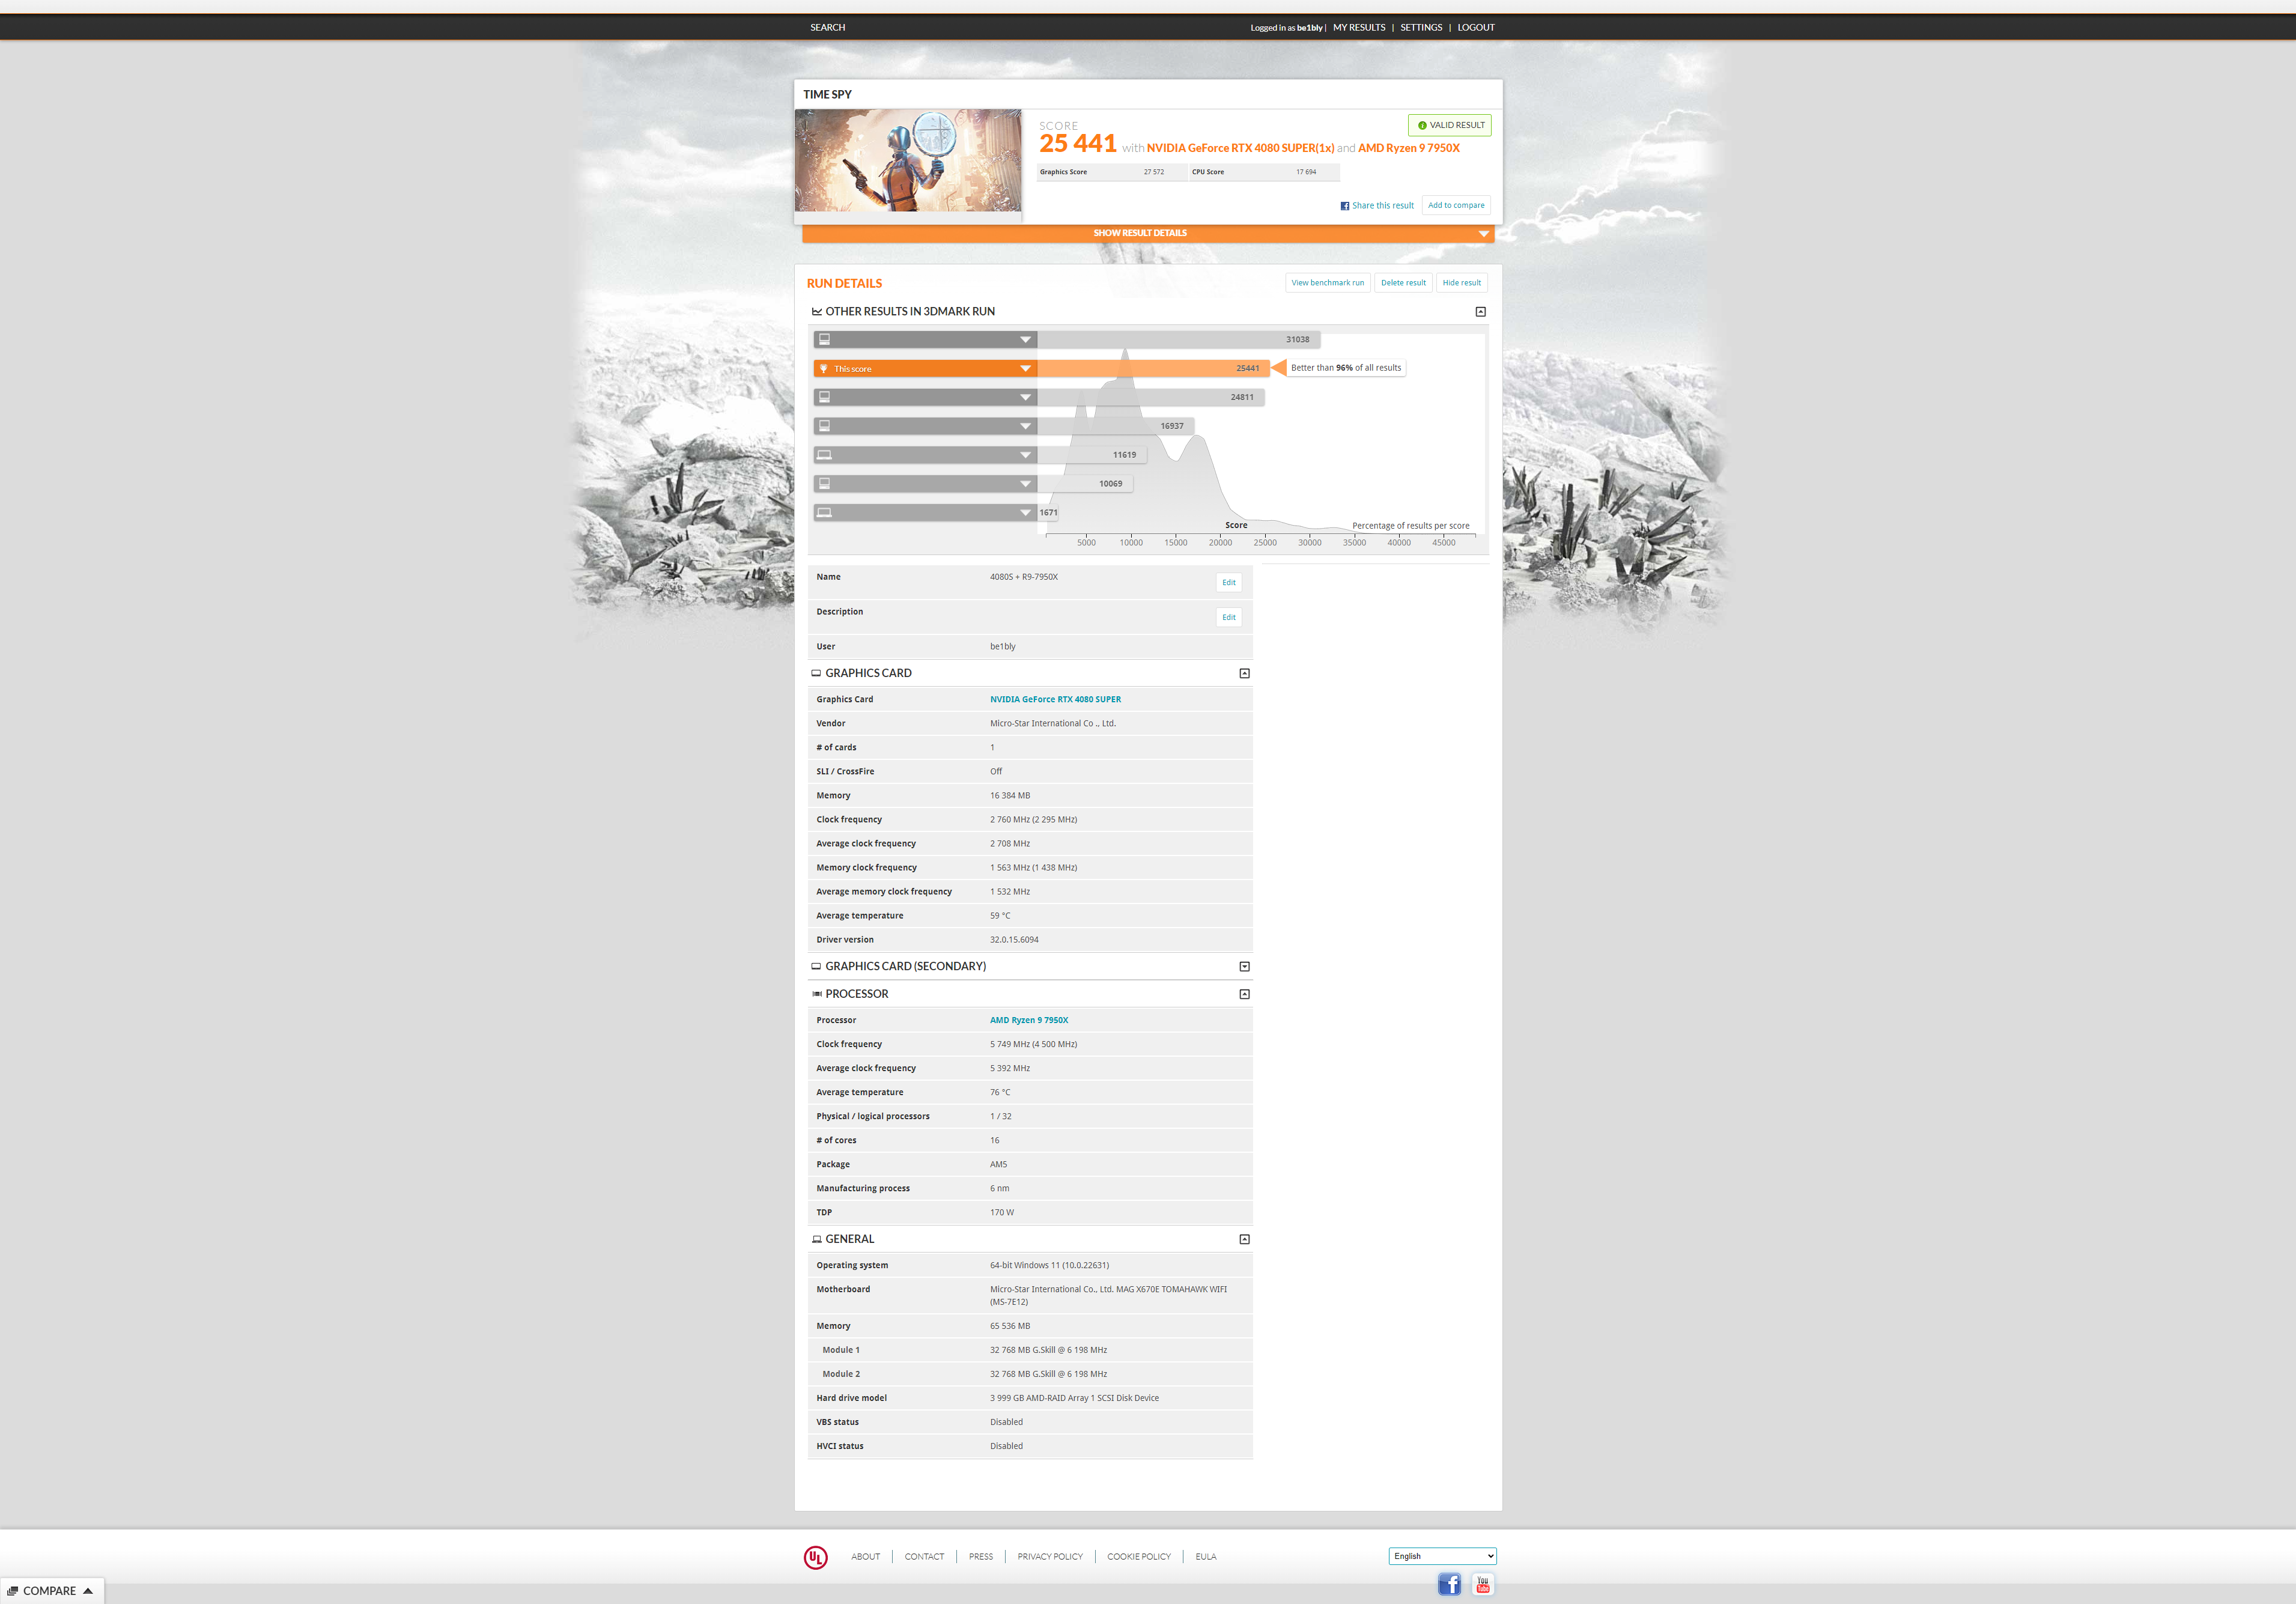Click the trophy icon on This score row
This screenshot has height=1604, width=2296.
pyautogui.click(x=824, y=368)
